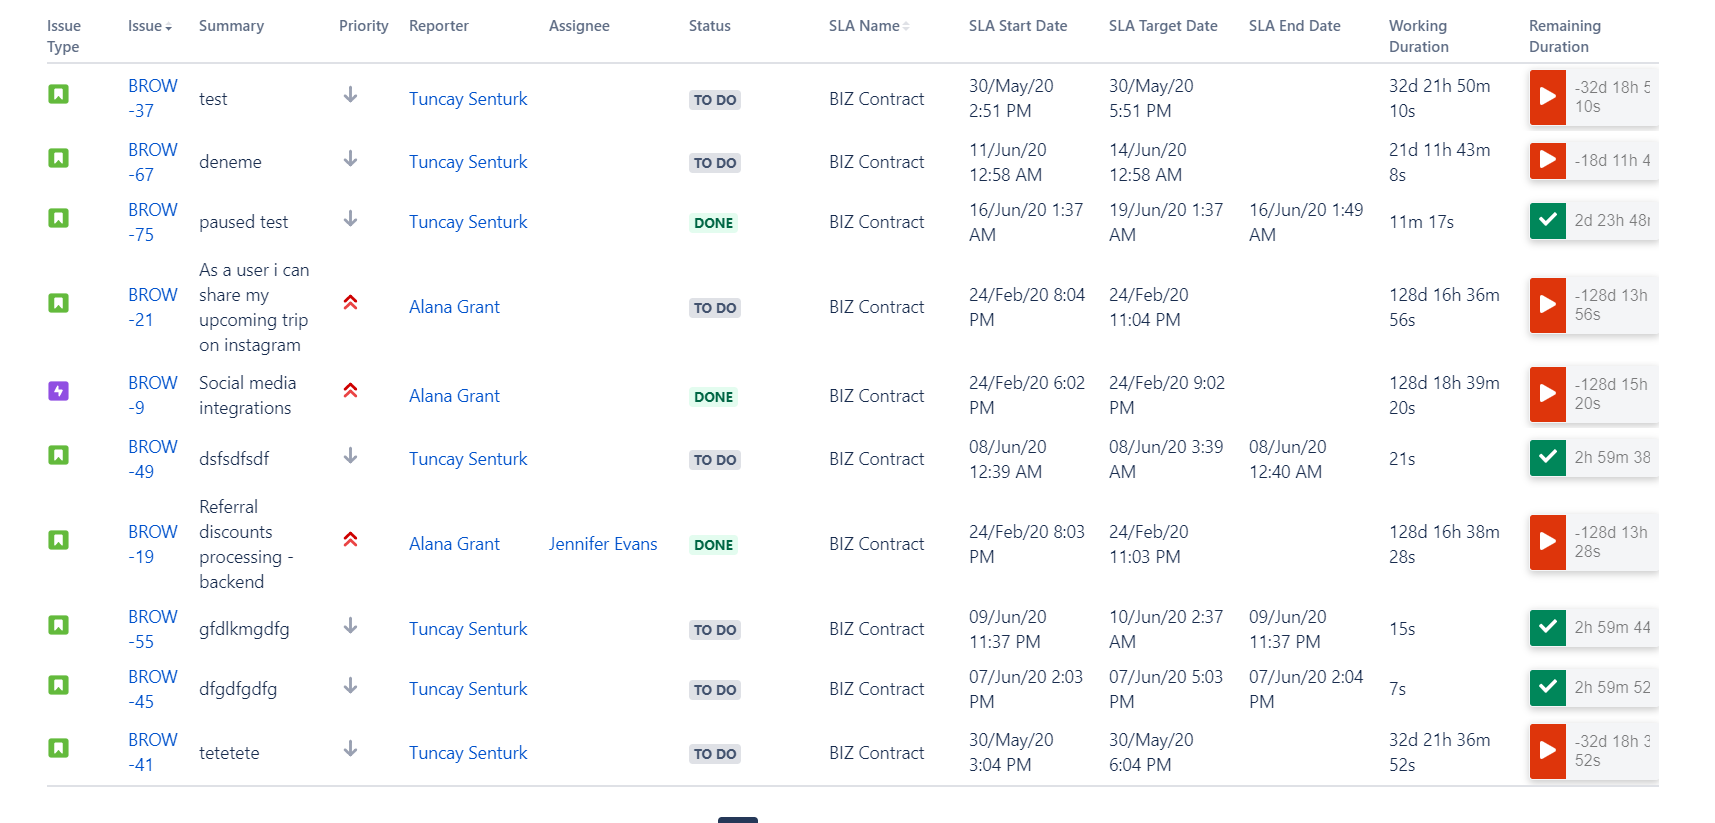Viewport: 1715px width, 823px height.
Task: Click the DONE status badge of BROW-75
Action: (x=712, y=222)
